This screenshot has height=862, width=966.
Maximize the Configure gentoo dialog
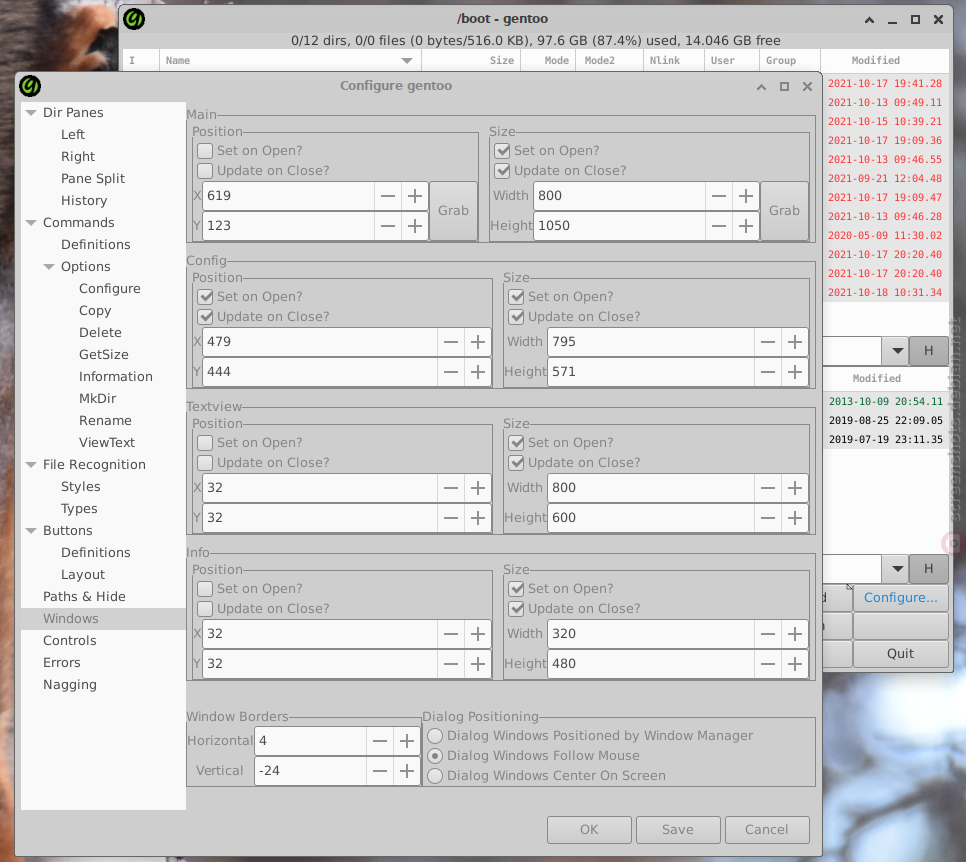click(x=784, y=87)
